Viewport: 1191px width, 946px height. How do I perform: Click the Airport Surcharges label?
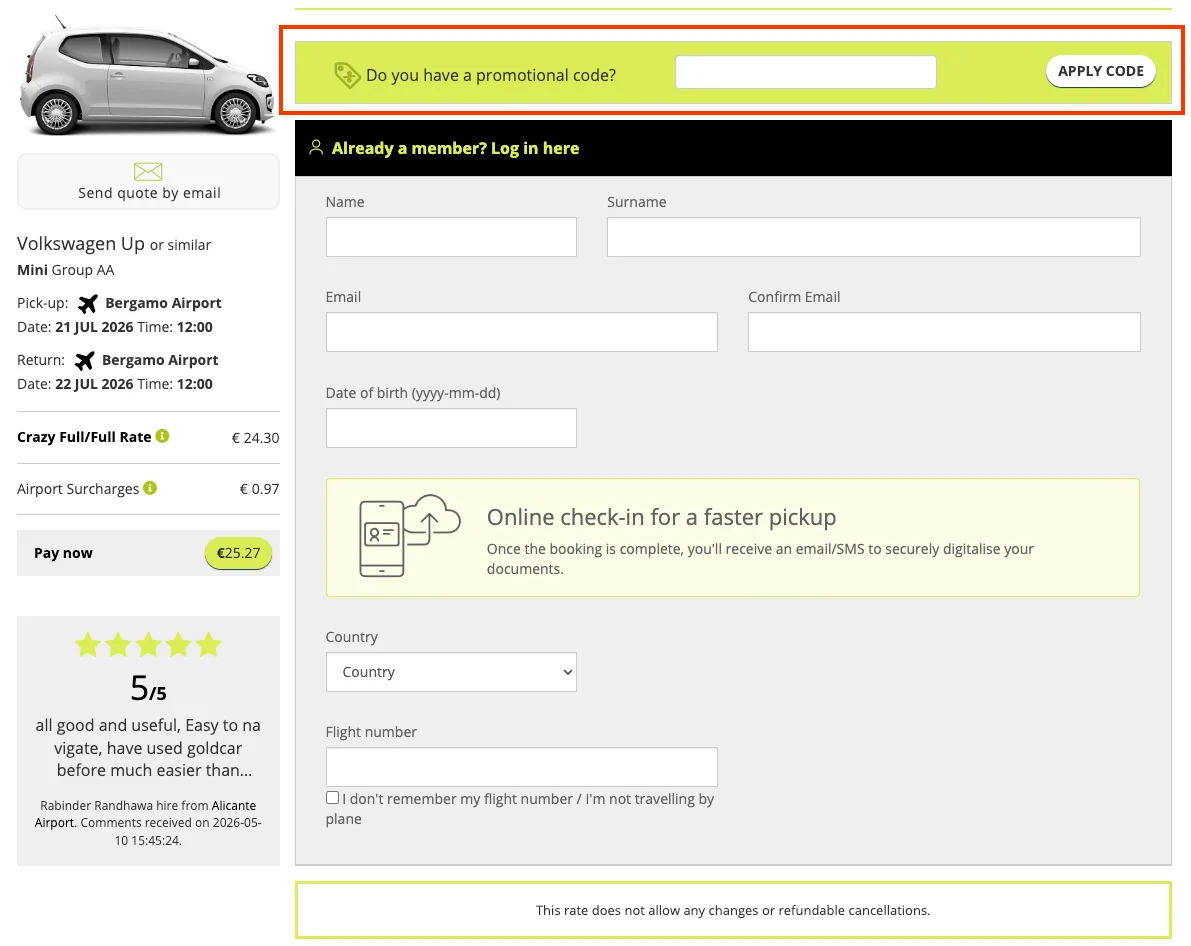tap(78, 489)
